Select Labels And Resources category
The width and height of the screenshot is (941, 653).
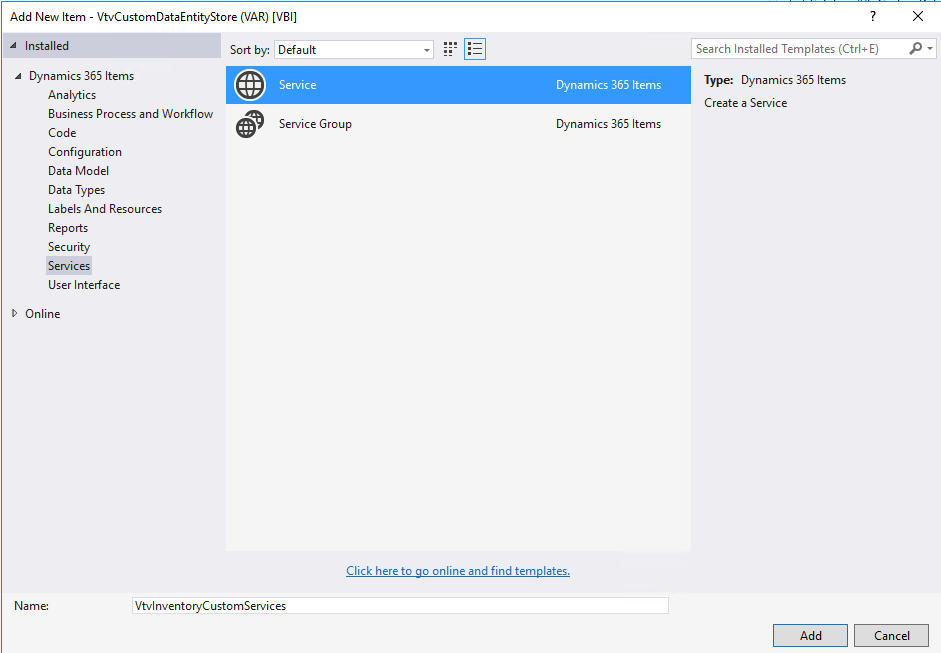point(105,209)
